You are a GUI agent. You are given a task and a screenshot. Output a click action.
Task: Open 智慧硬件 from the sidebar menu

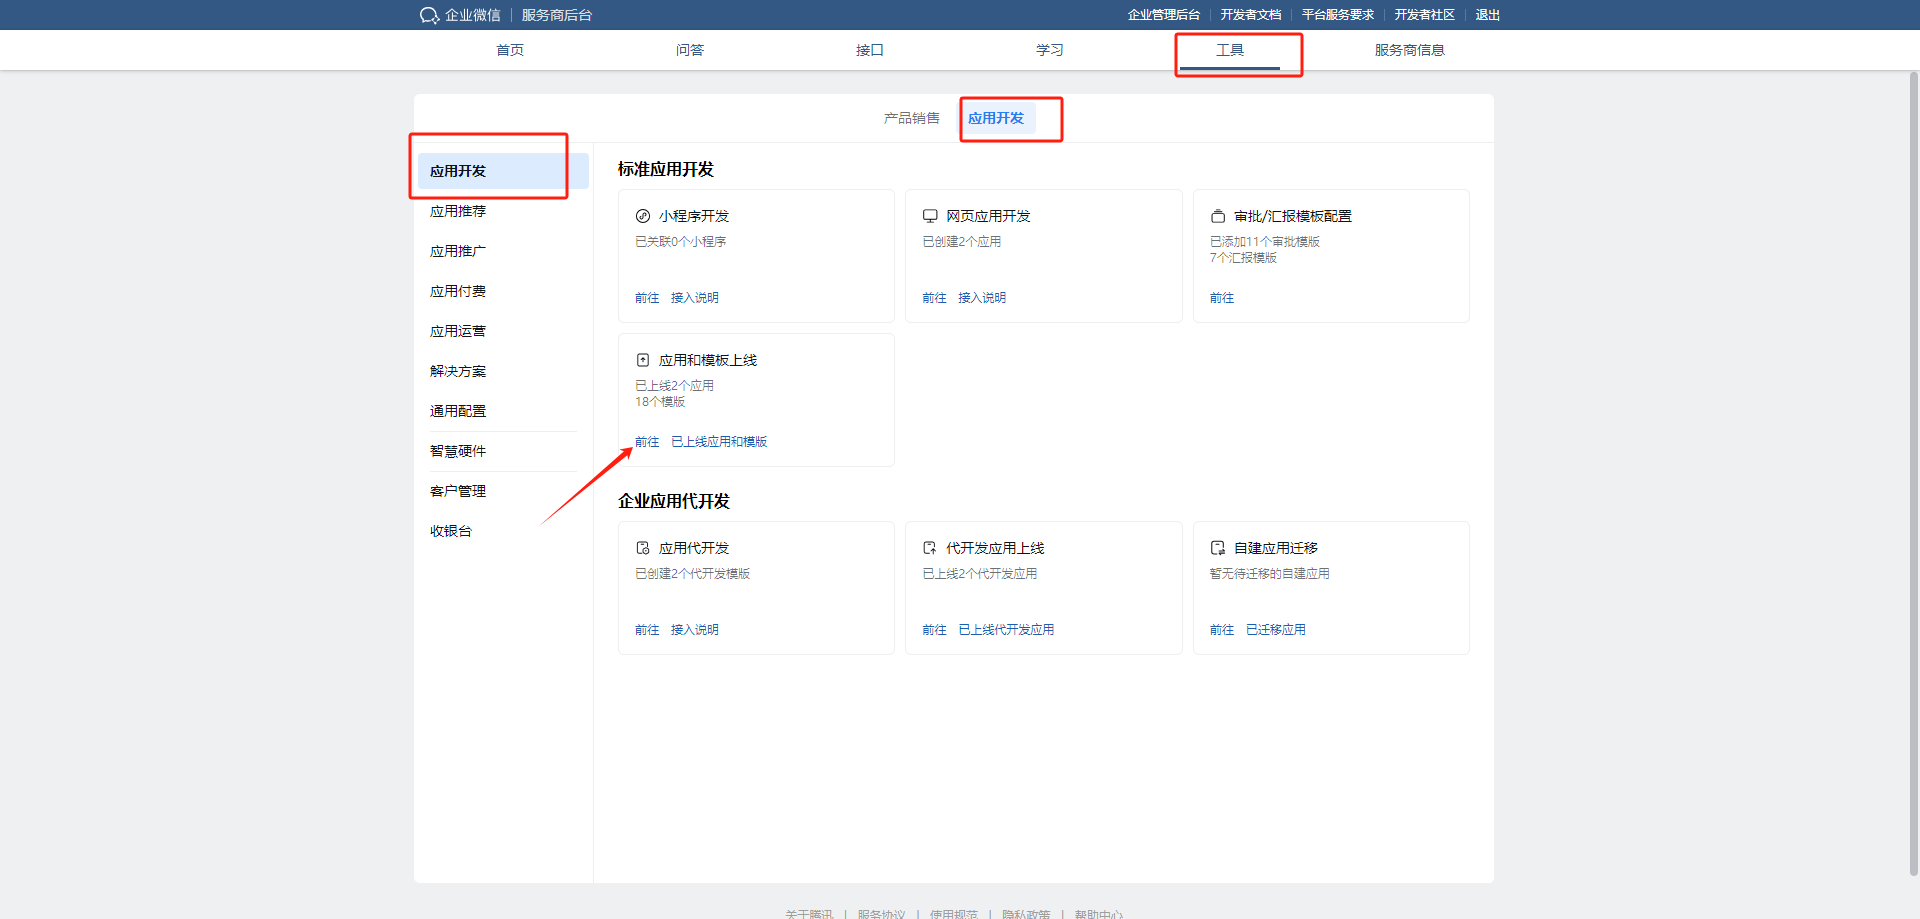pos(458,451)
